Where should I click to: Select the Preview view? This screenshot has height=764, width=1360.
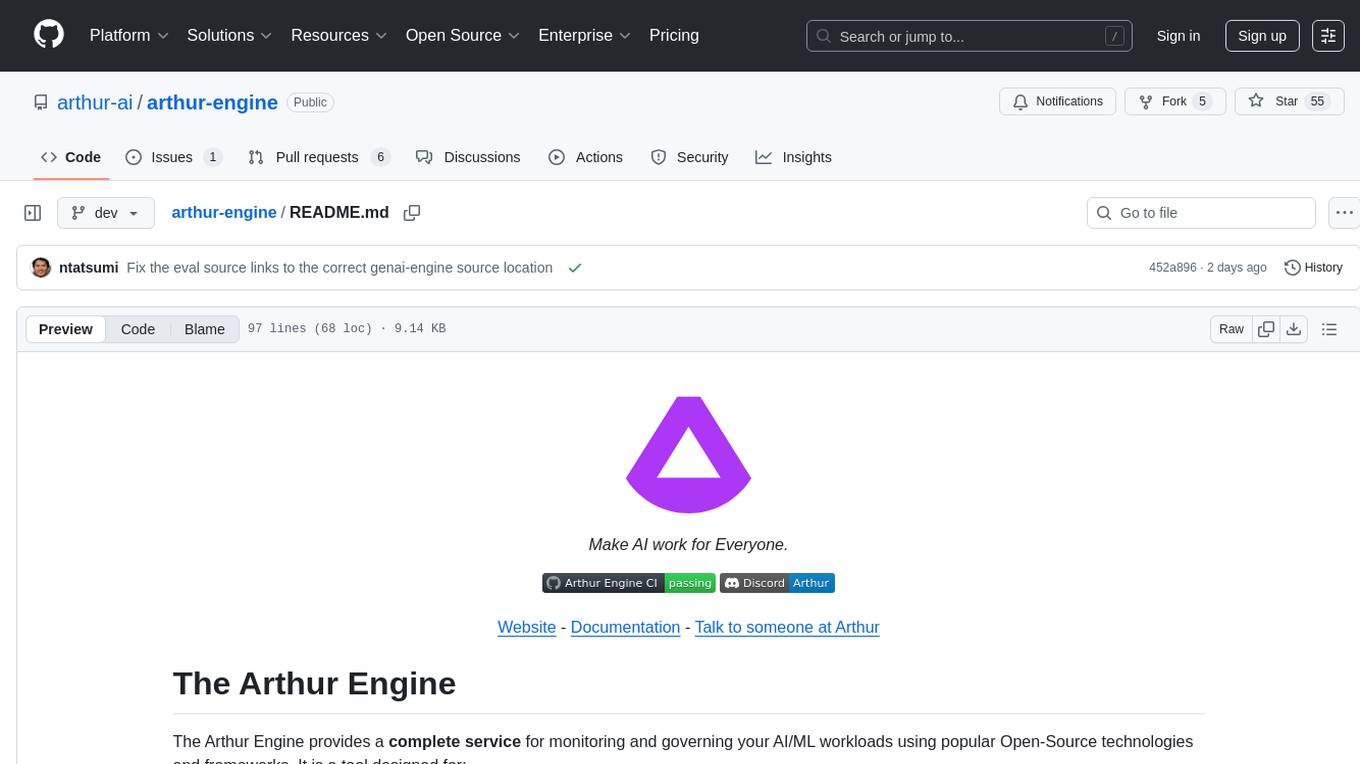click(66, 329)
